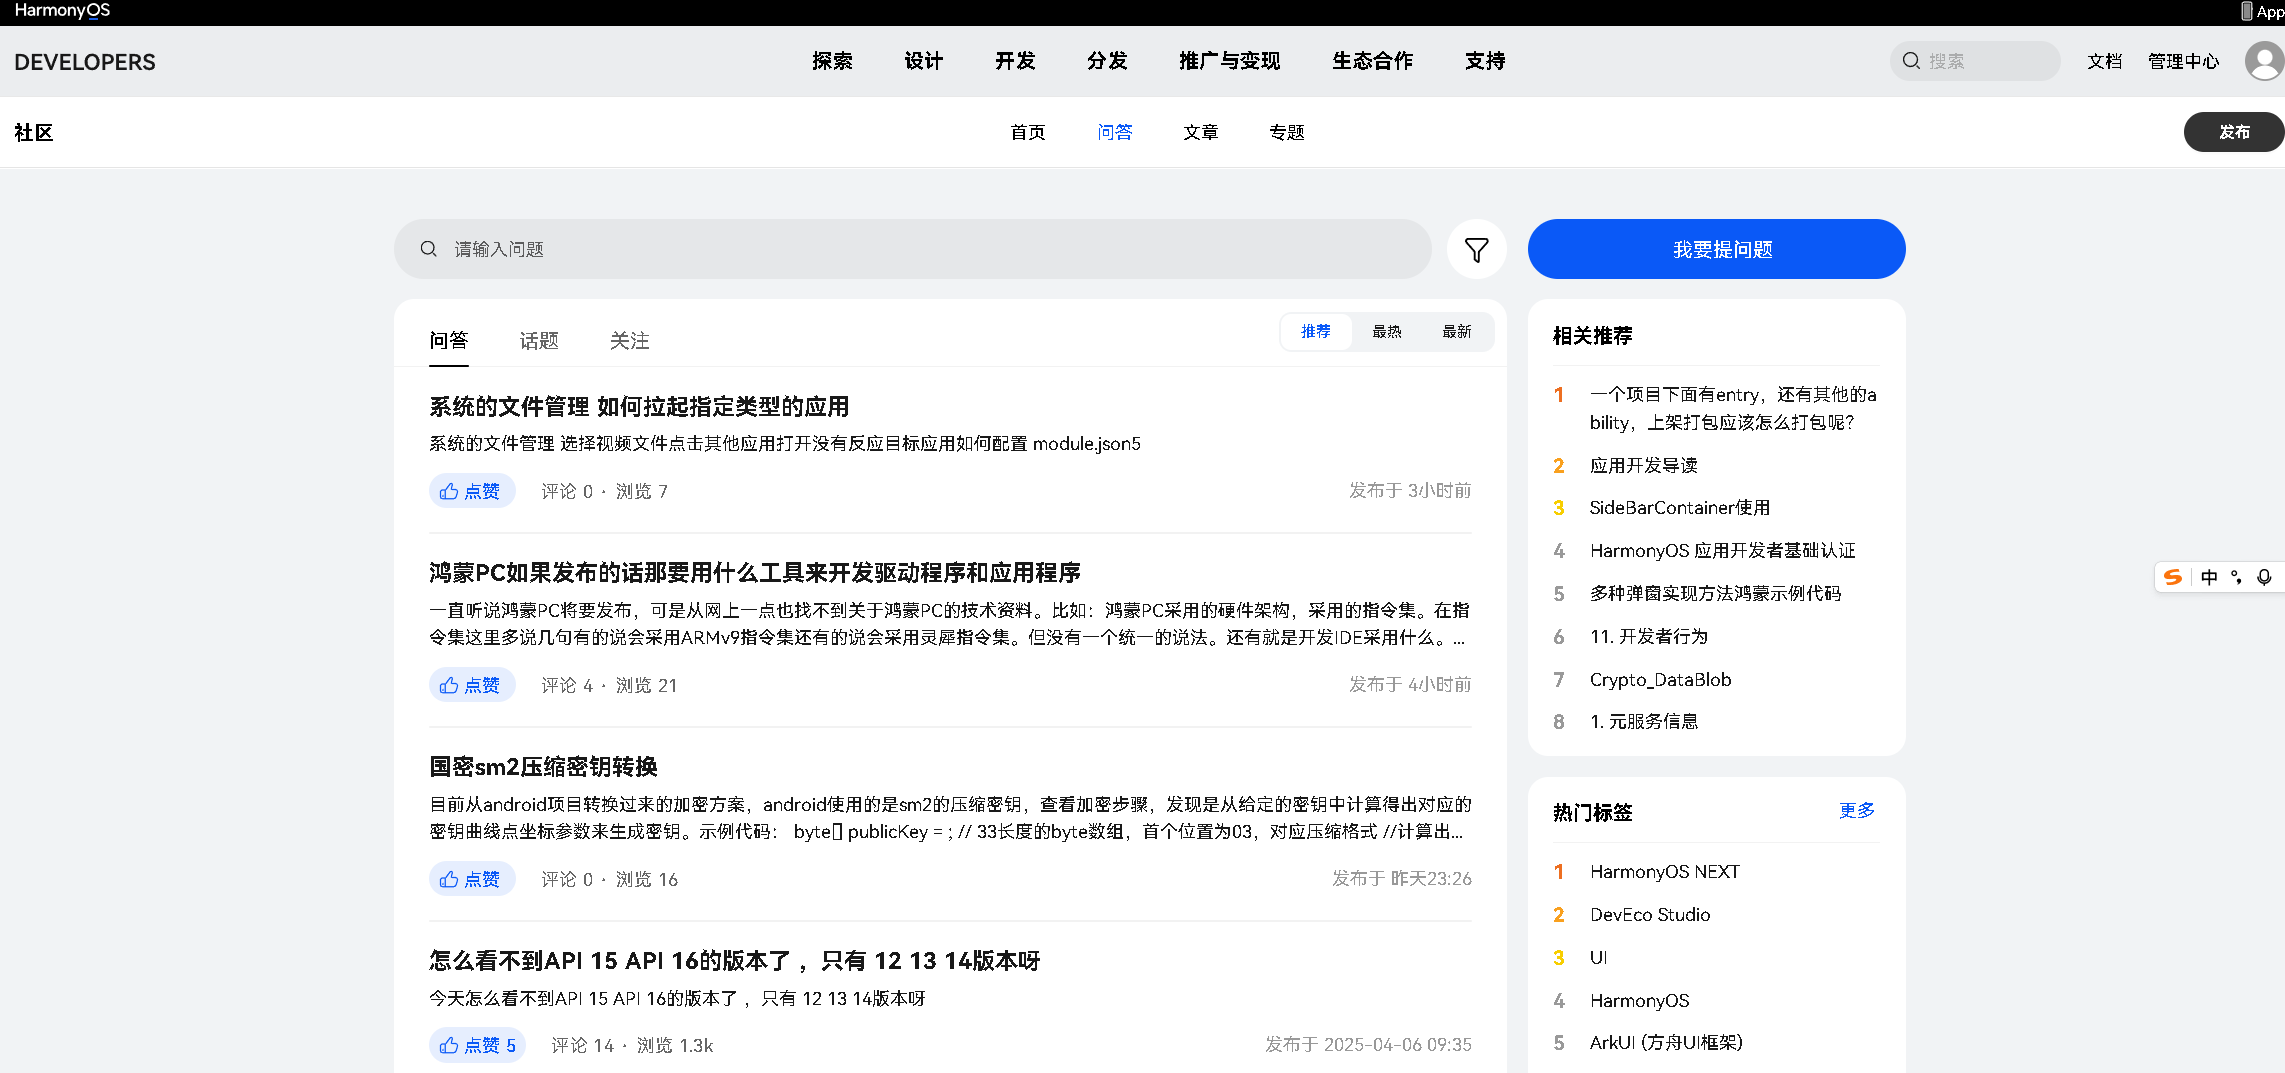2285x1073 pixels.
Task: Switch sorting to 最新
Action: coord(1457,331)
